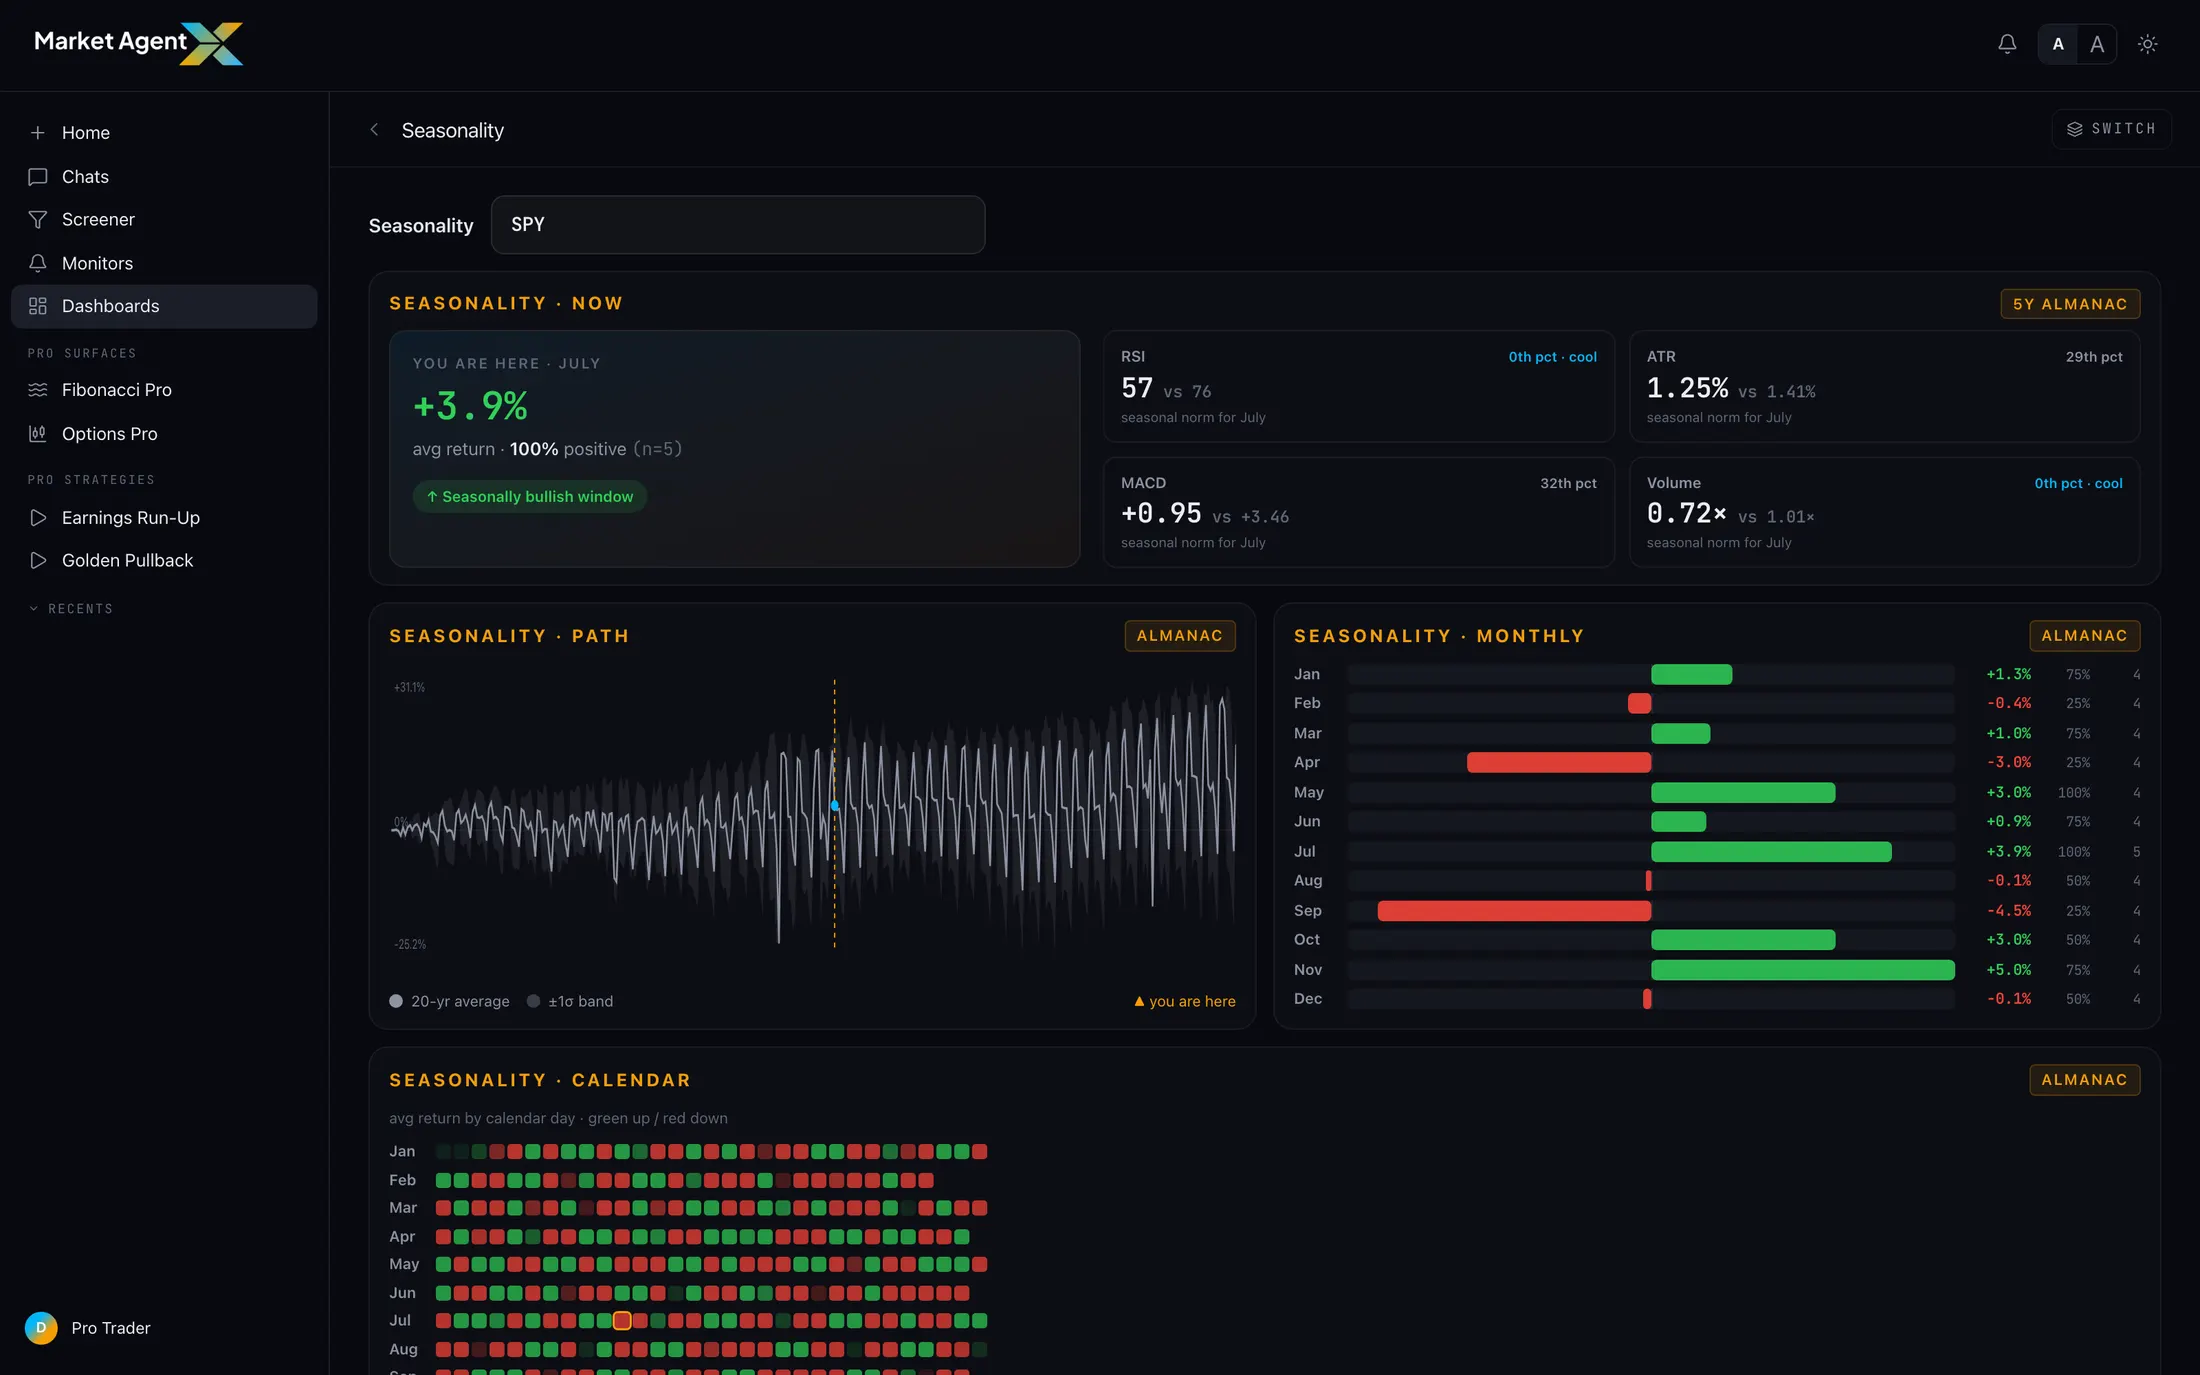Open the notifications bell icon
This screenshot has height=1375, width=2200.
click(2007, 44)
